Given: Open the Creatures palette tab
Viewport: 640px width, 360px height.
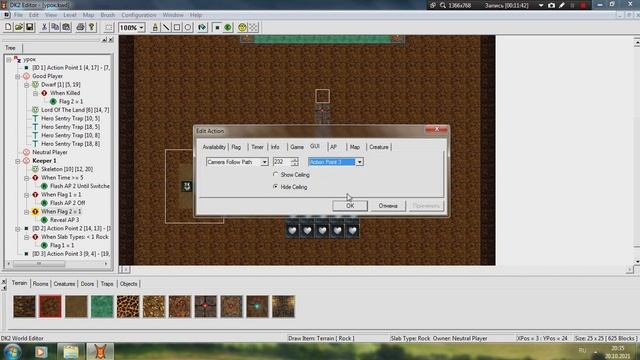Looking at the screenshot, I should 64,284.
